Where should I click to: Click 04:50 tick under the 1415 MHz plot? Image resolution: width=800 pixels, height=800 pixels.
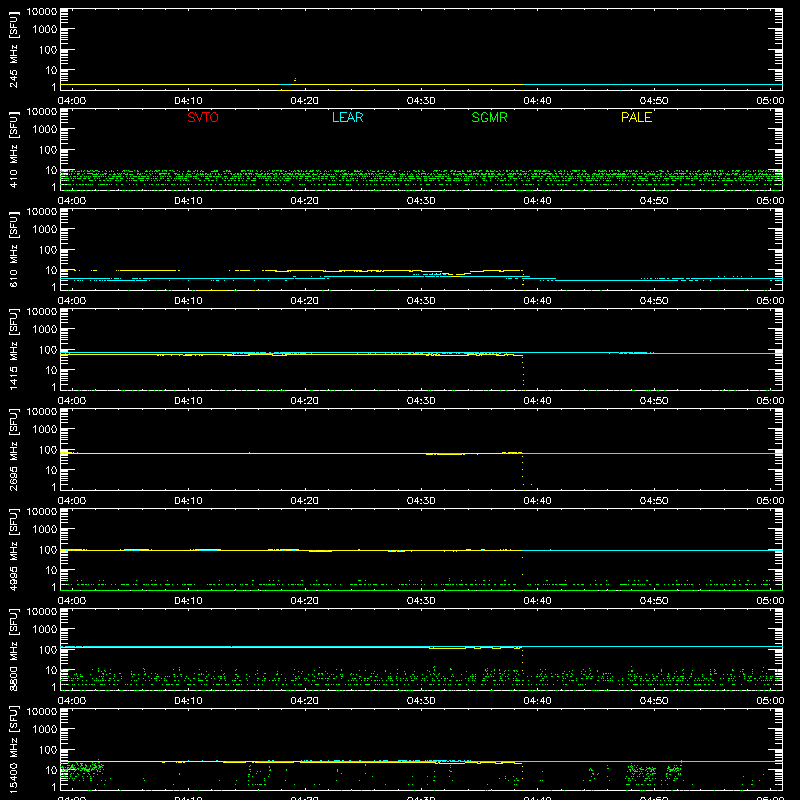[x=654, y=401]
